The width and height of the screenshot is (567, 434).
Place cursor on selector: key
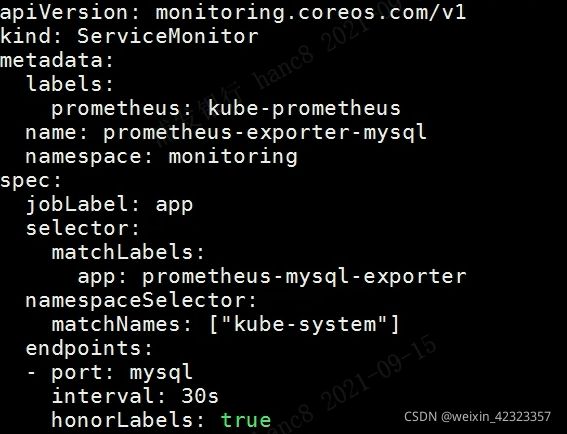pos(83,228)
